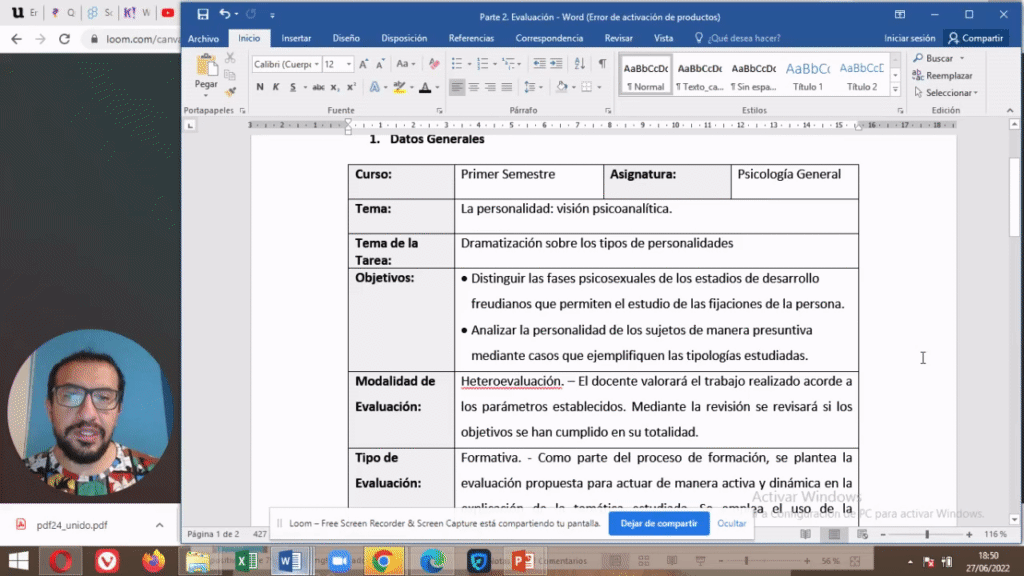
Task: Open the font name dropdown
Action: pos(317,64)
